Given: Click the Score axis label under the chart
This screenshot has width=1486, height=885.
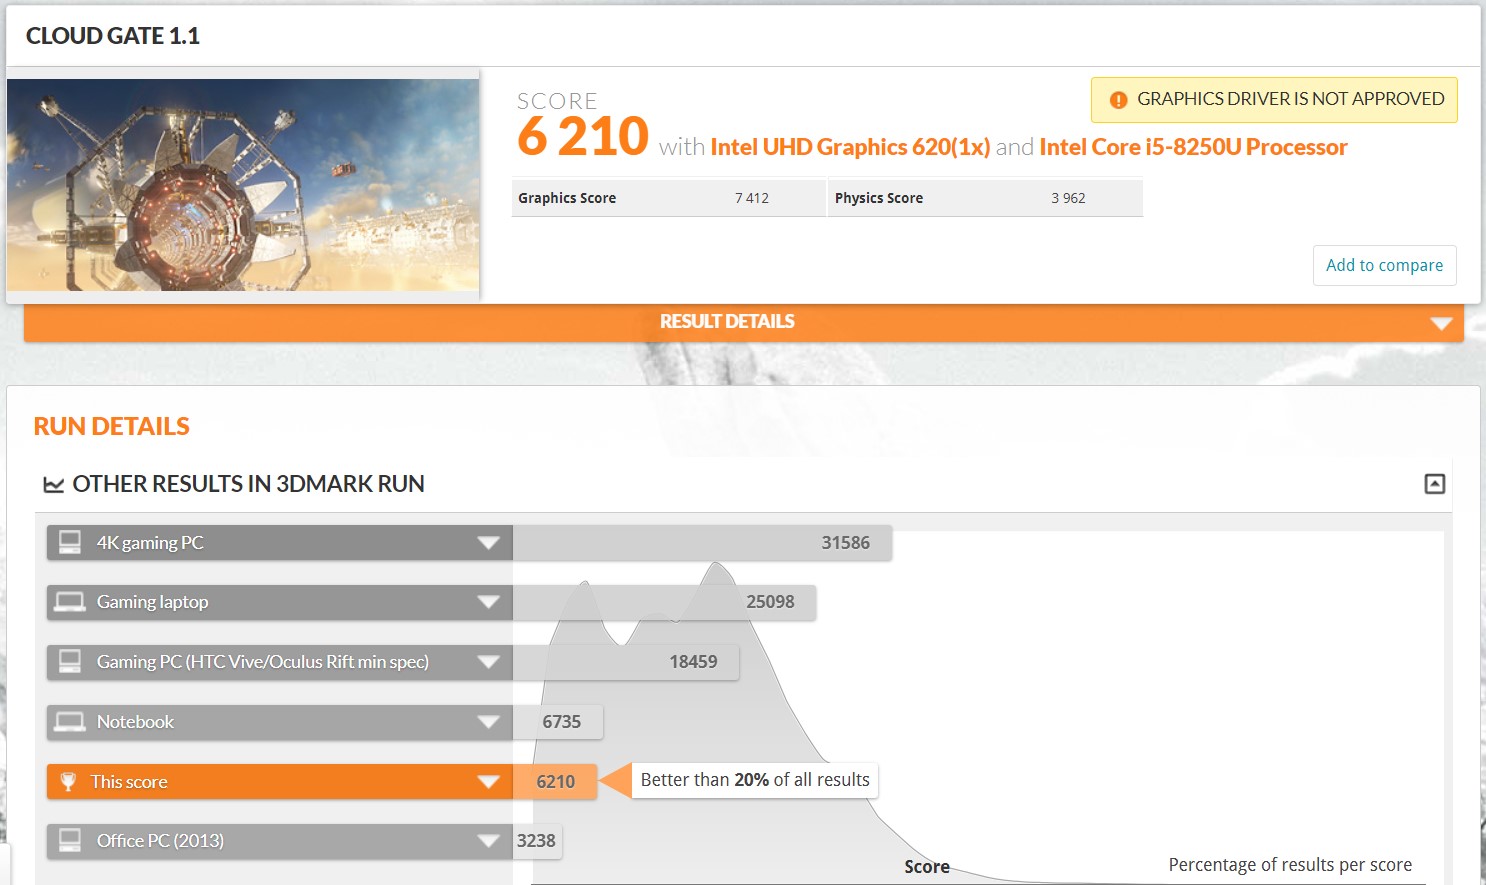Looking at the screenshot, I should [927, 867].
